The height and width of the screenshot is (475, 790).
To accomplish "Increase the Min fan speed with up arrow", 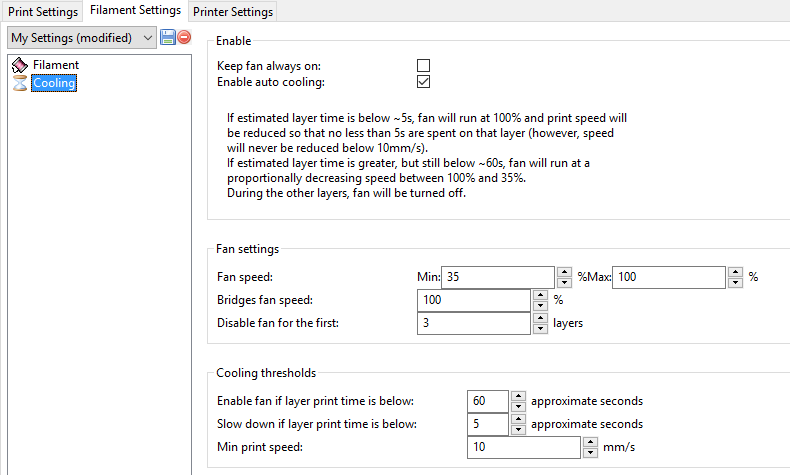I will 565,271.
